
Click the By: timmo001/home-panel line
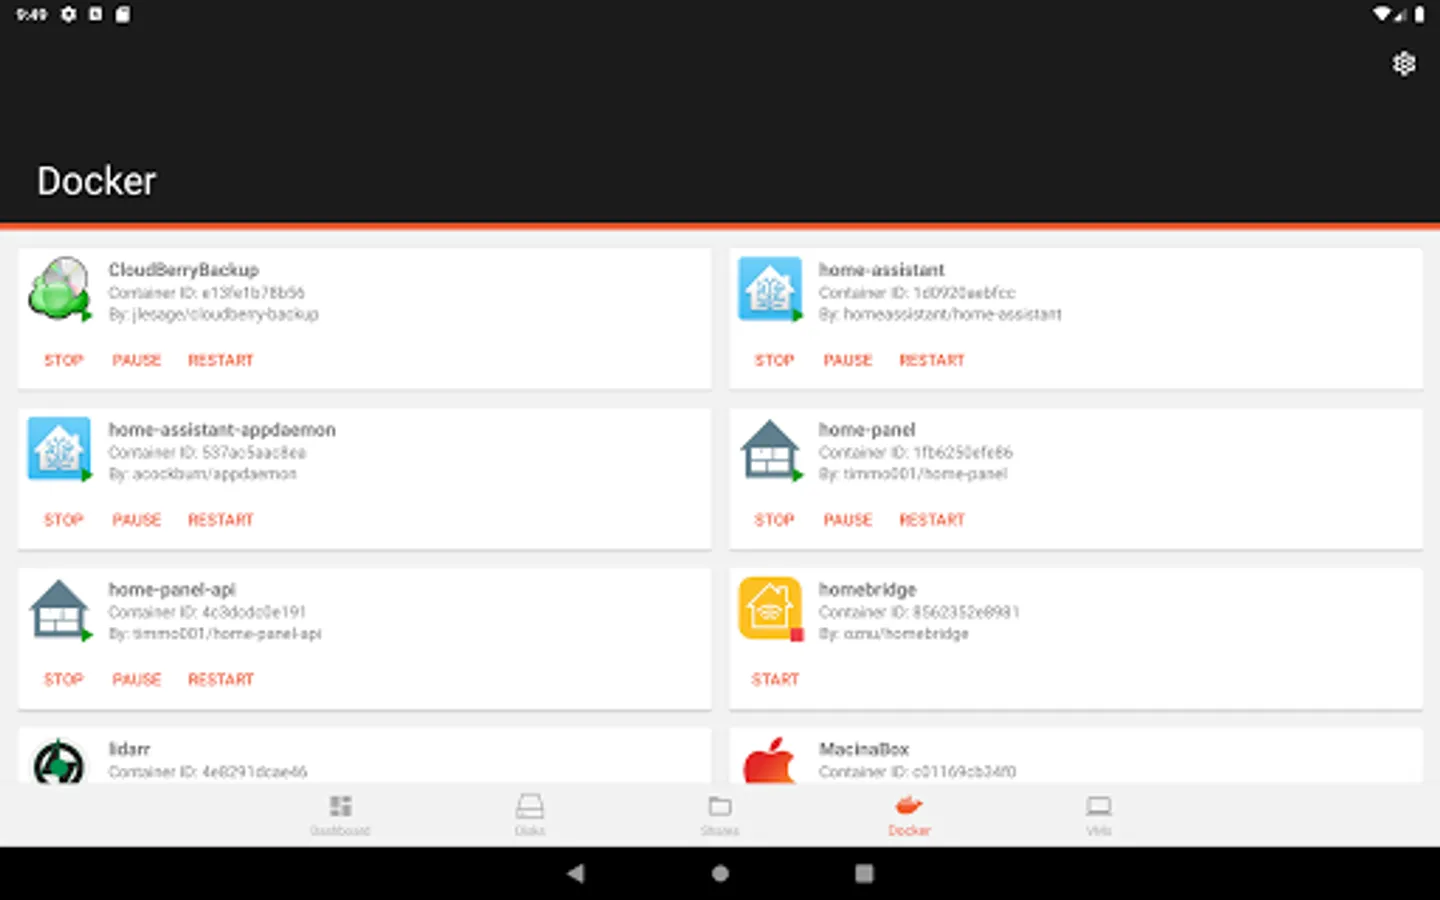[913, 474]
